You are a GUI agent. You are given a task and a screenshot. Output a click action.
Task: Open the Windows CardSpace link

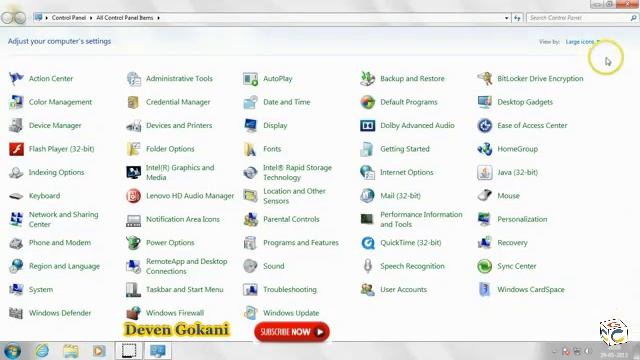531,289
